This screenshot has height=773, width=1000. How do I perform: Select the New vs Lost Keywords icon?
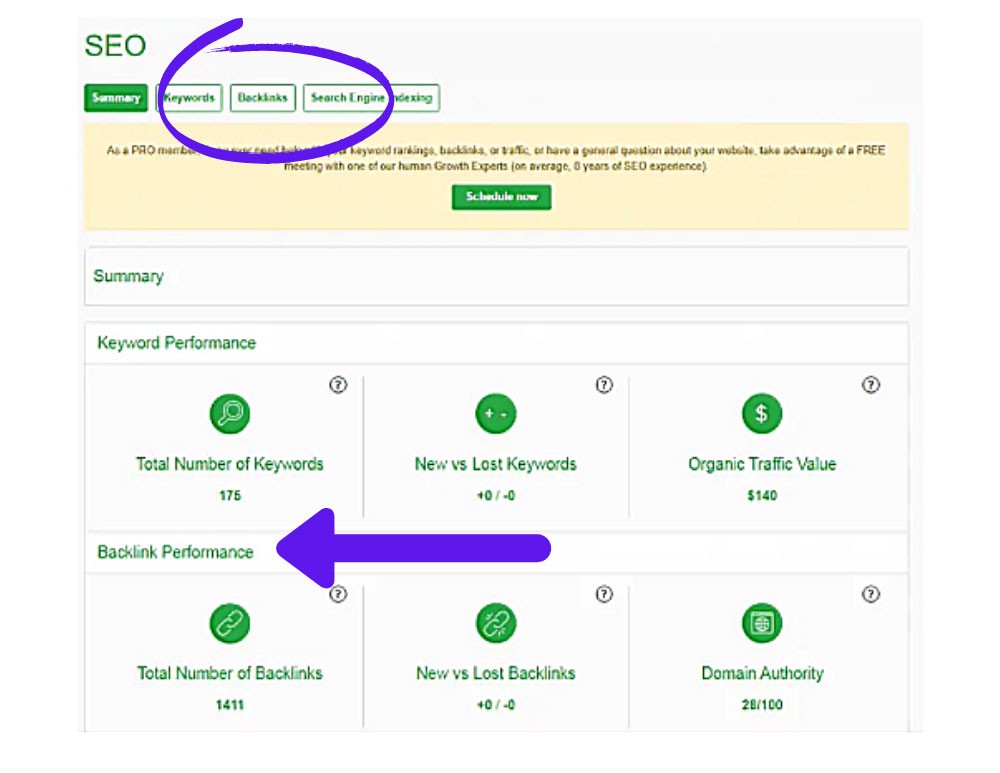[495, 413]
